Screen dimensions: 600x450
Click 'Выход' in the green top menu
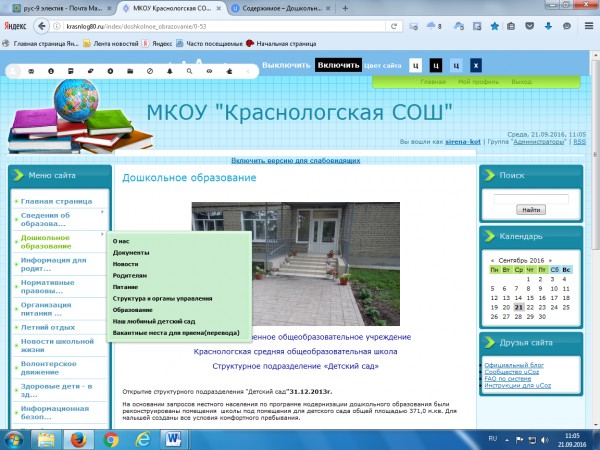(522, 82)
